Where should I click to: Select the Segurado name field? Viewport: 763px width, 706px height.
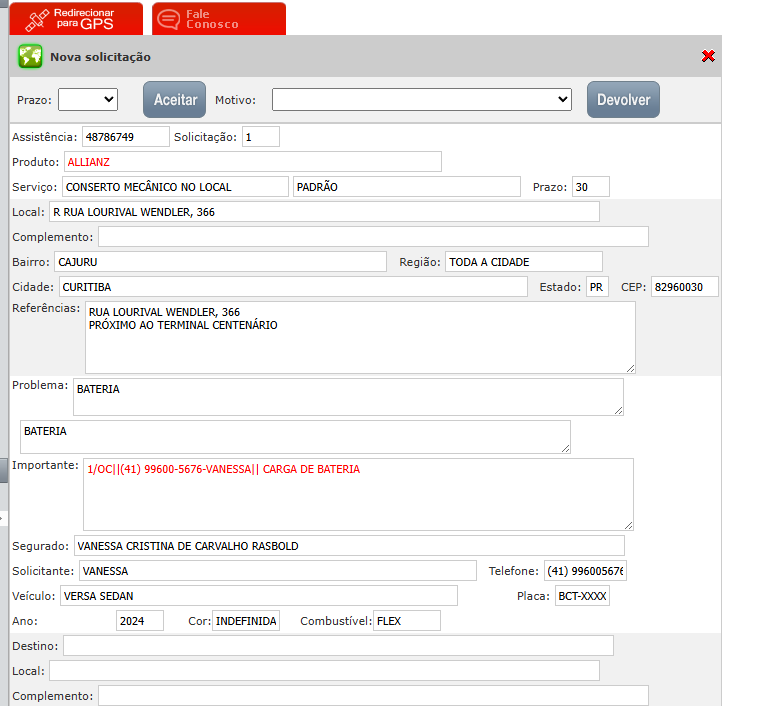pos(349,545)
